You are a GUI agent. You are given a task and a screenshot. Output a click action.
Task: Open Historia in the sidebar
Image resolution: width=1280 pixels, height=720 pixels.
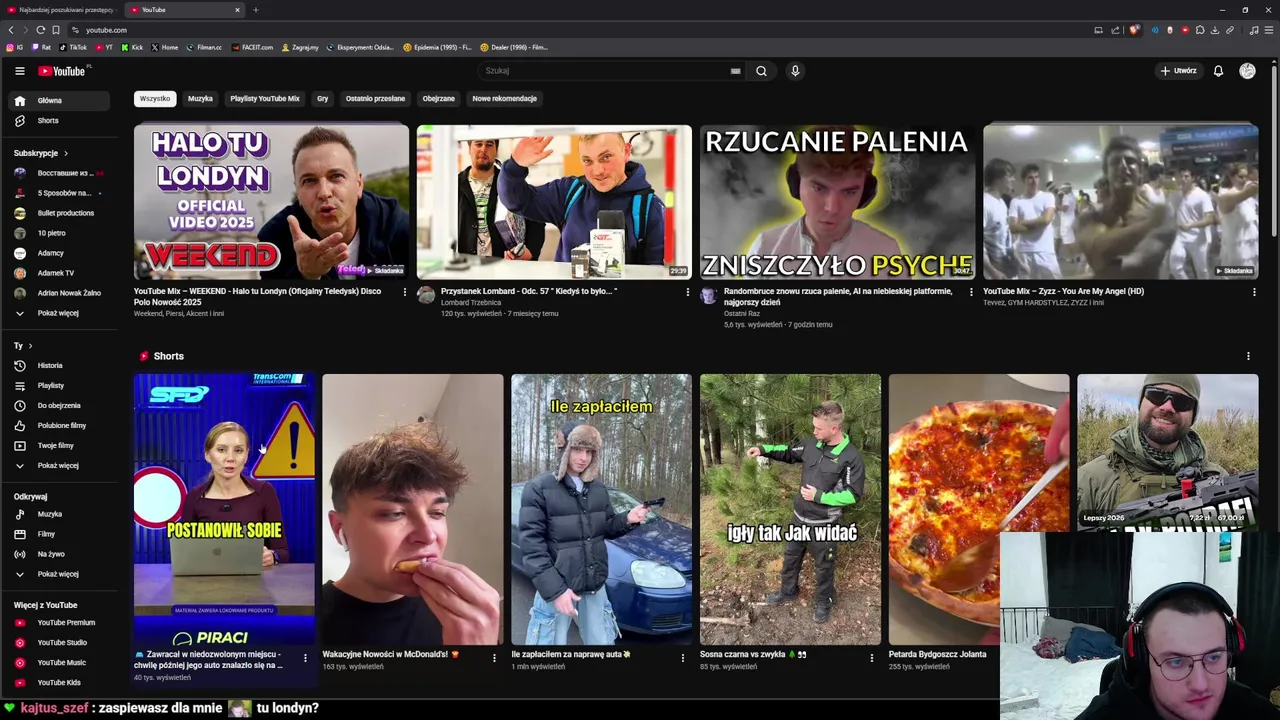(x=59, y=365)
